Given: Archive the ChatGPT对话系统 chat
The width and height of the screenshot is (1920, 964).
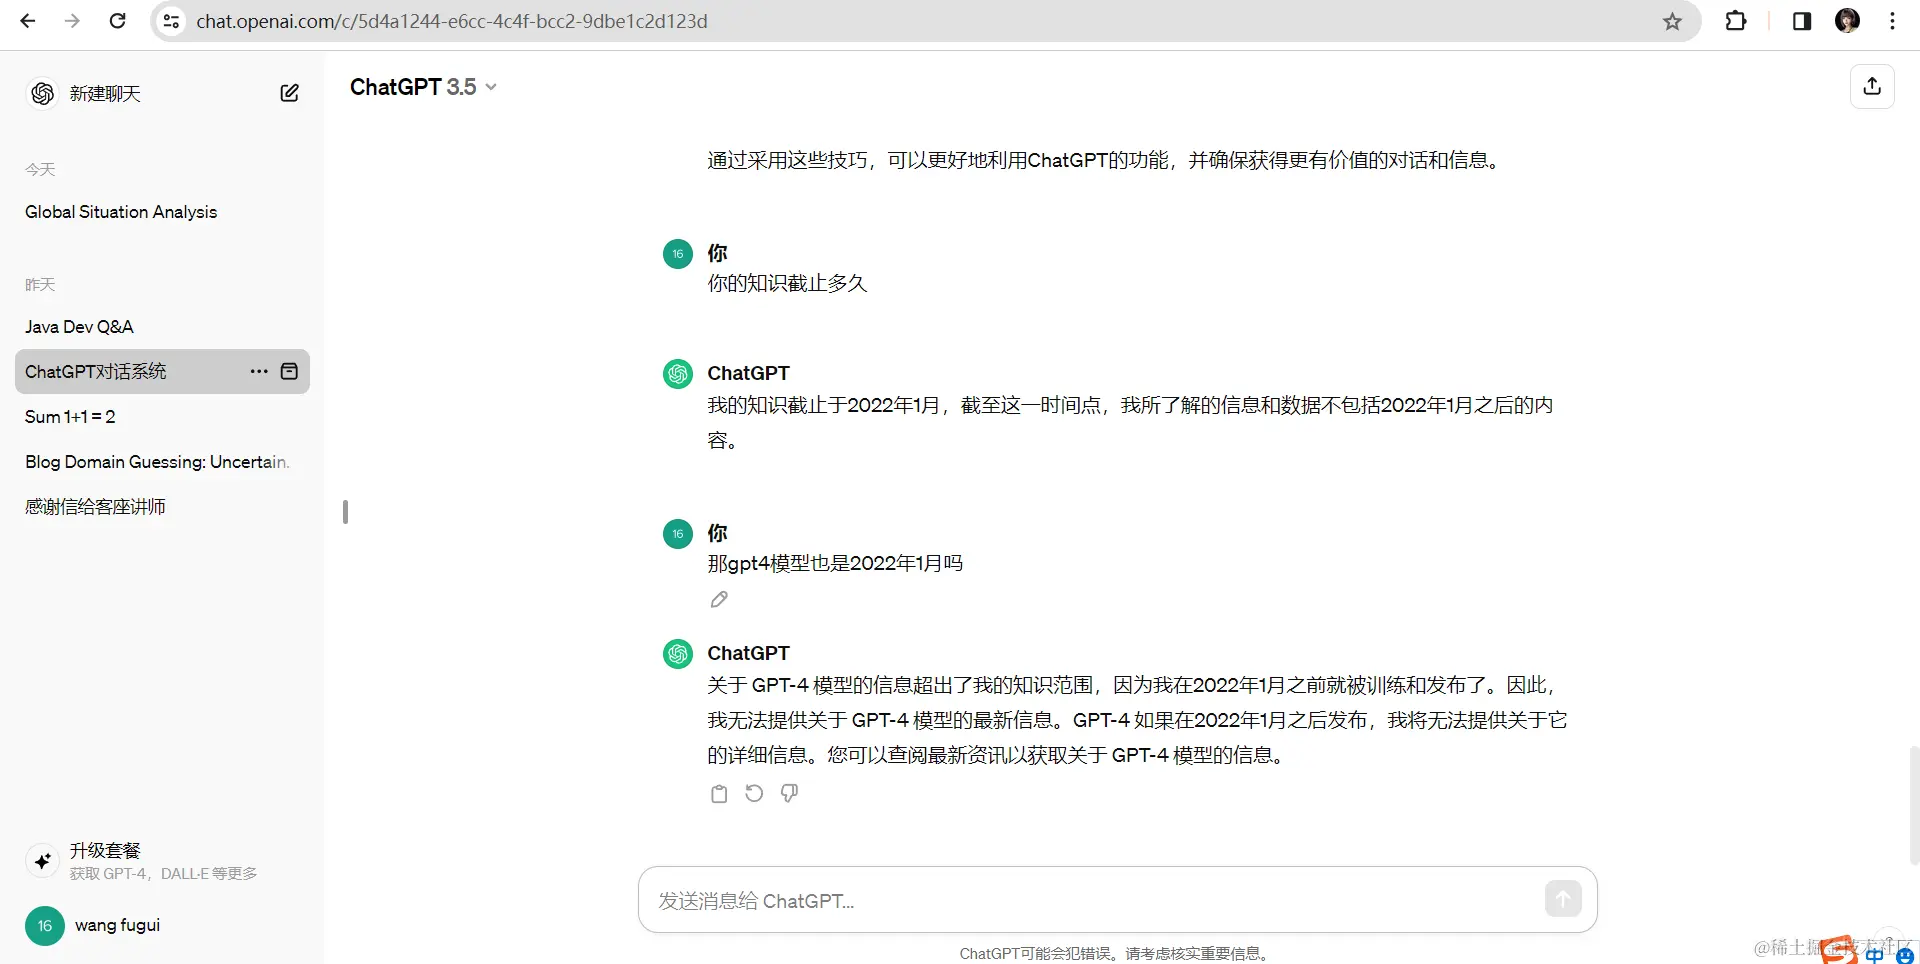Looking at the screenshot, I should [x=290, y=371].
